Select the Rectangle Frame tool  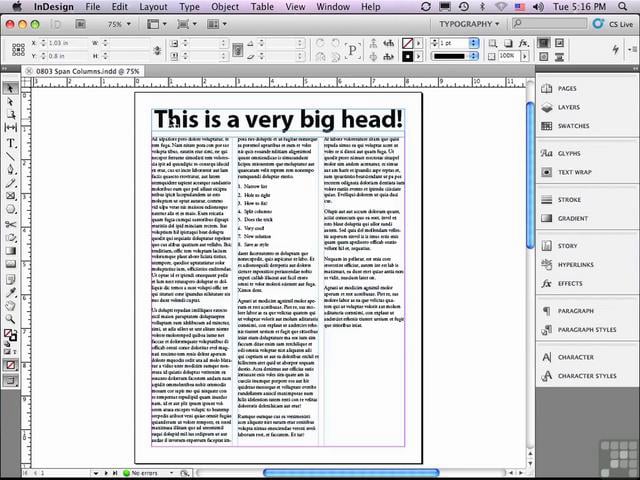pos(10,196)
